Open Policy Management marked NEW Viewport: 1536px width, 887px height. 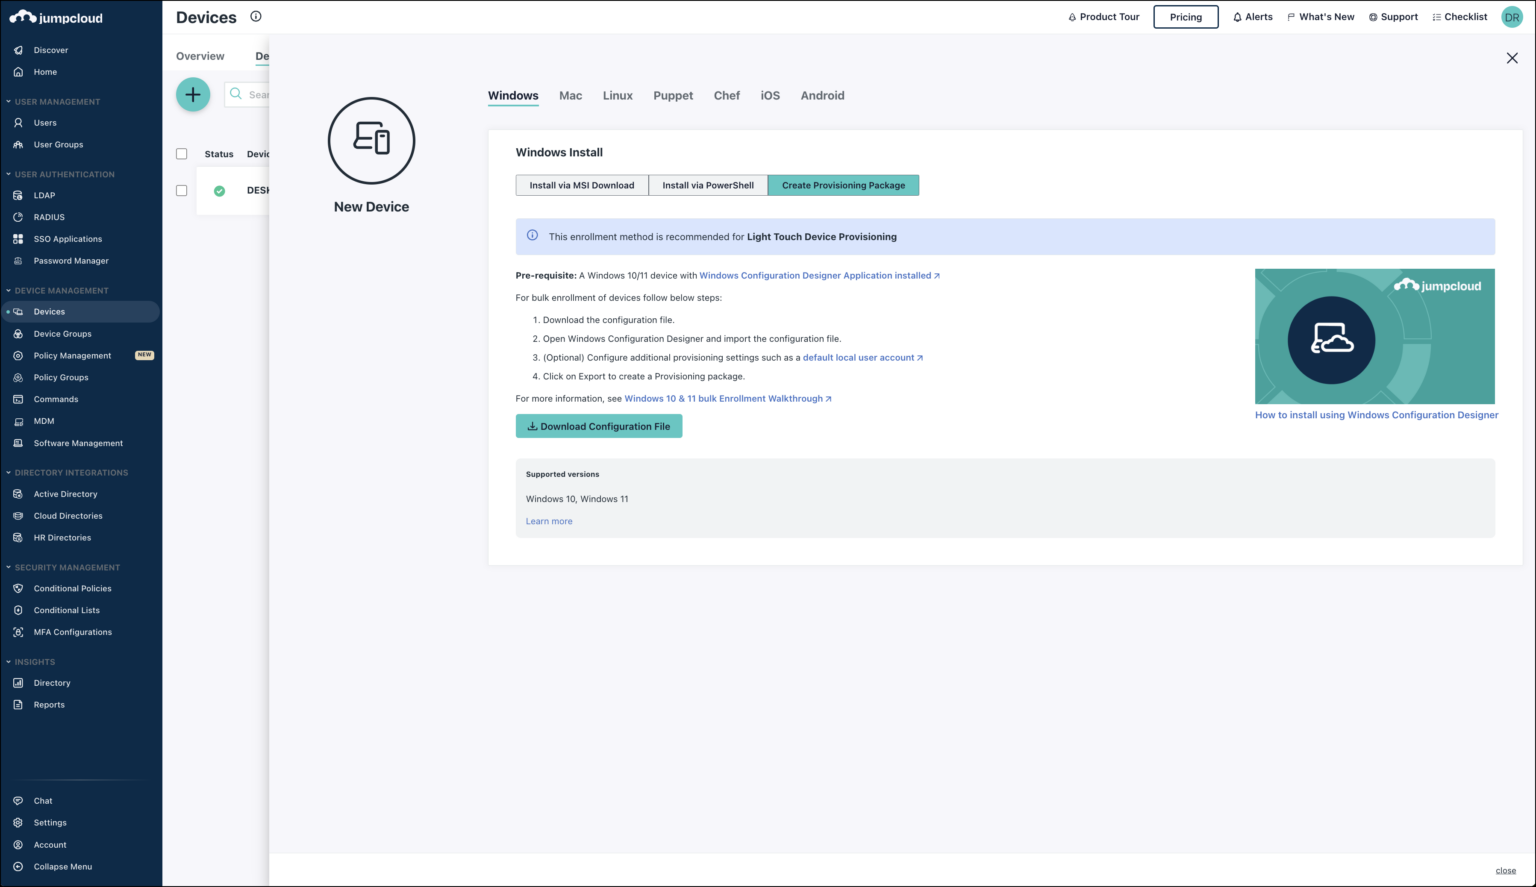[71, 355]
